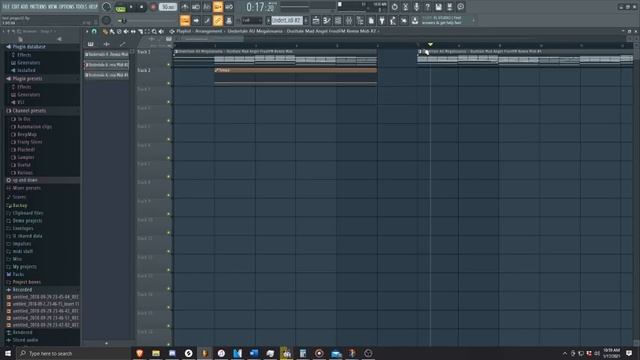Click the download content library icon
The width and height of the screenshot is (640, 360).
pyautogui.click(x=415, y=20)
